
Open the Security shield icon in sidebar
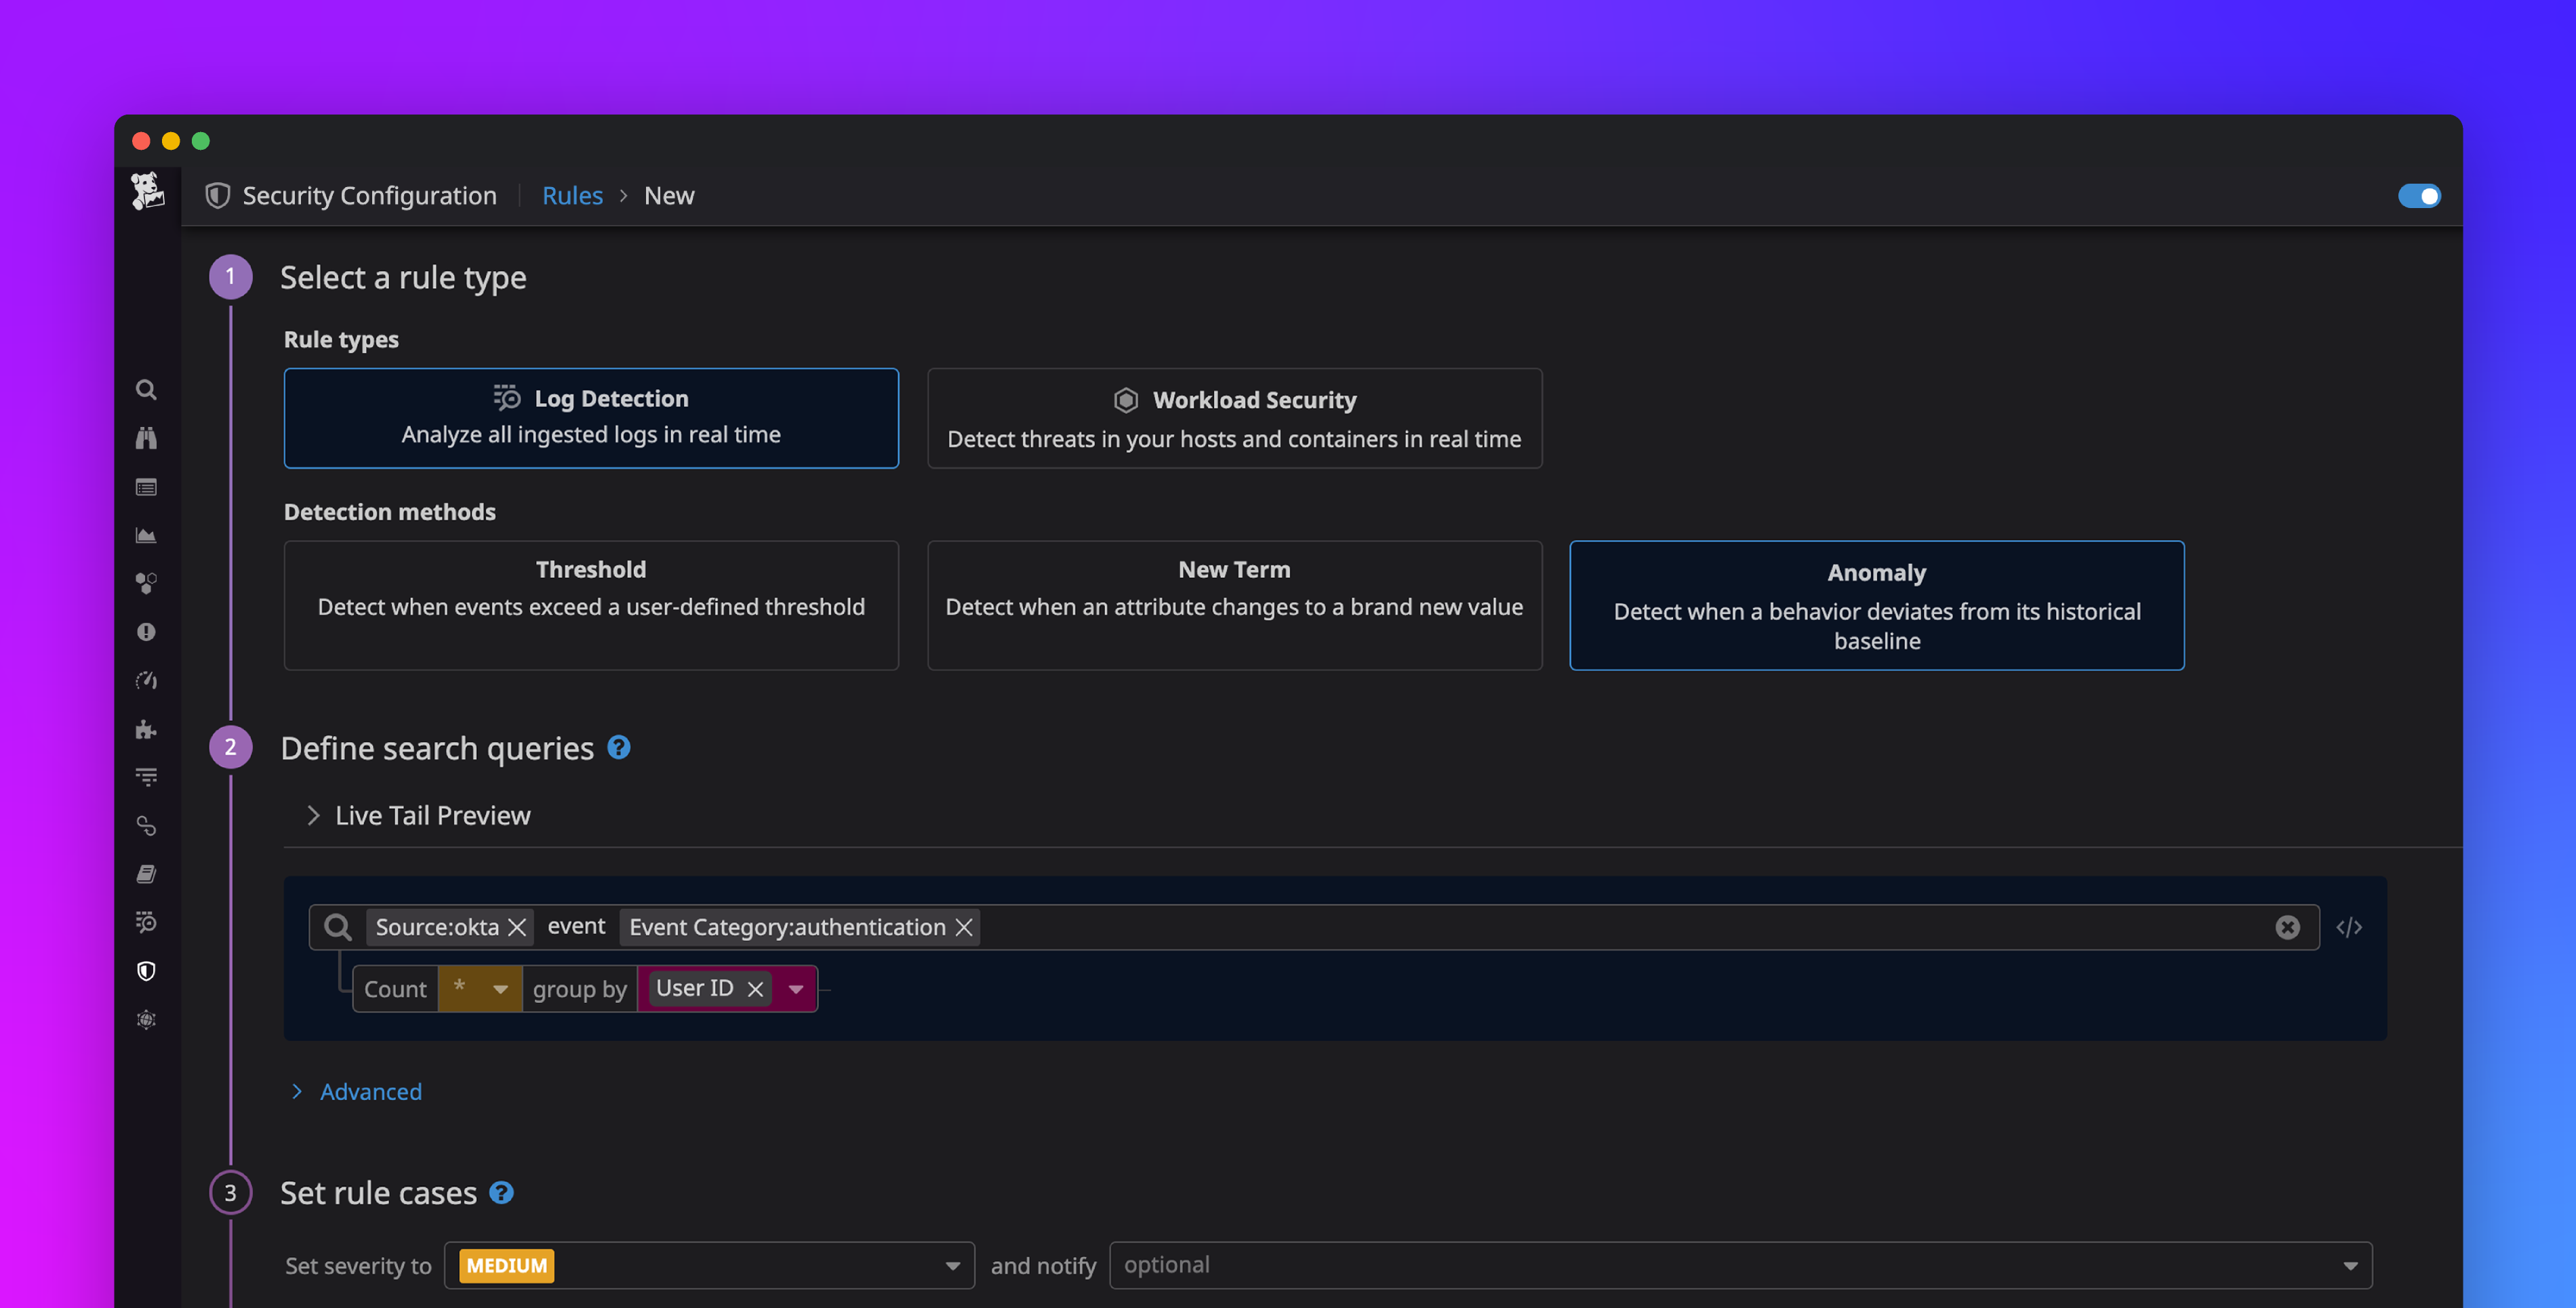click(x=146, y=970)
